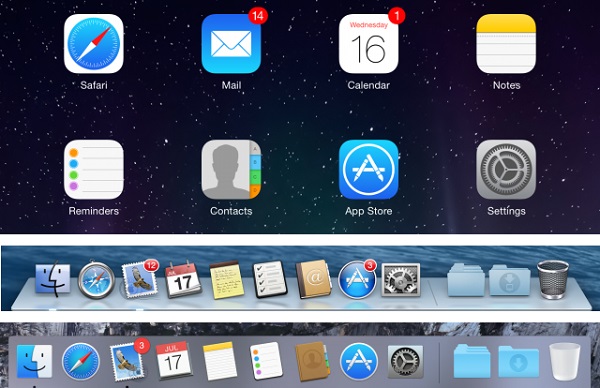Image resolution: width=600 pixels, height=388 pixels.
Task: Open Safari compass in the middle dock
Action: [96, 280]
